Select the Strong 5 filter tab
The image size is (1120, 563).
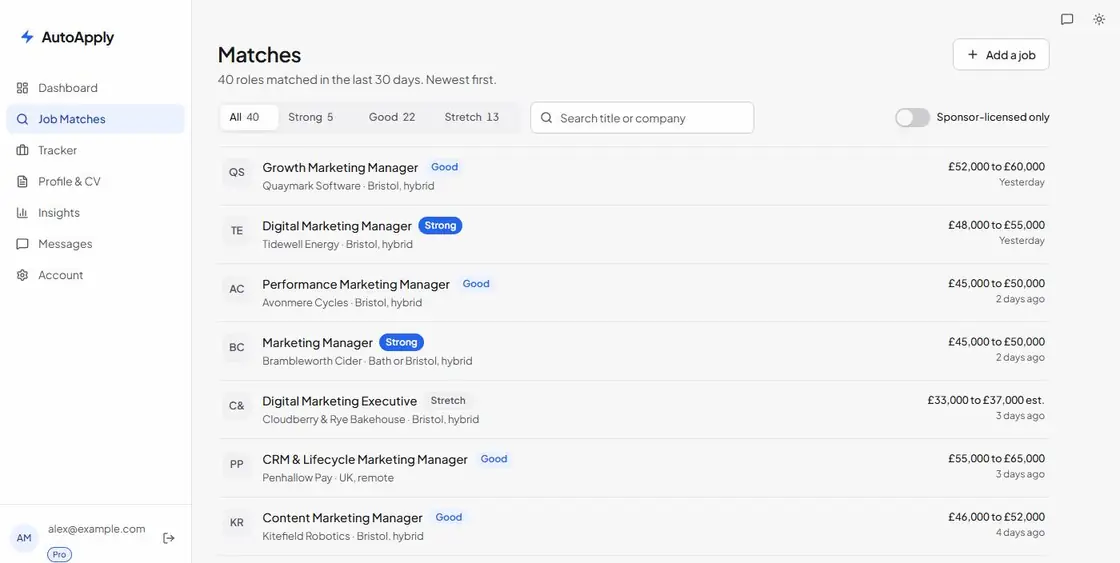pyautogui.click(x=311, y=117)
